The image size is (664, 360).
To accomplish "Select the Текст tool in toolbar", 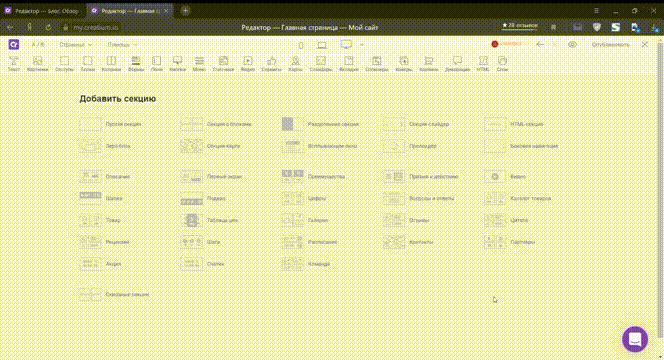I will pyautogui.click(x=14, y=64).
